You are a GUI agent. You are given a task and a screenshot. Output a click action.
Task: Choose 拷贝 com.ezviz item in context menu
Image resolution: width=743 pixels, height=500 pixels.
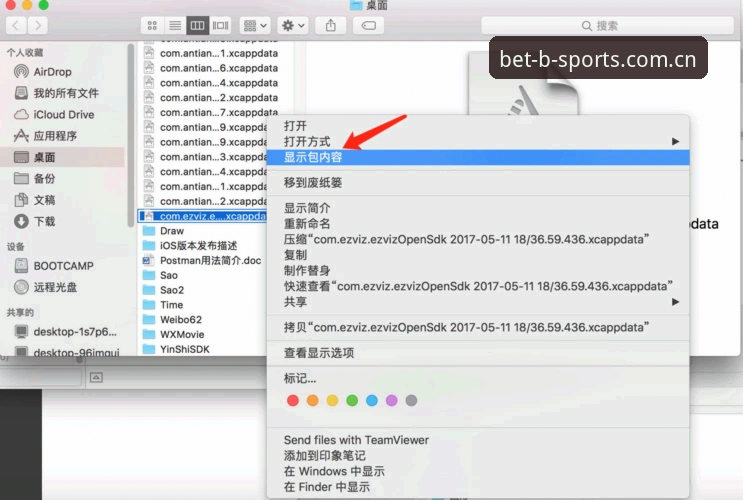tap(478, 327)
